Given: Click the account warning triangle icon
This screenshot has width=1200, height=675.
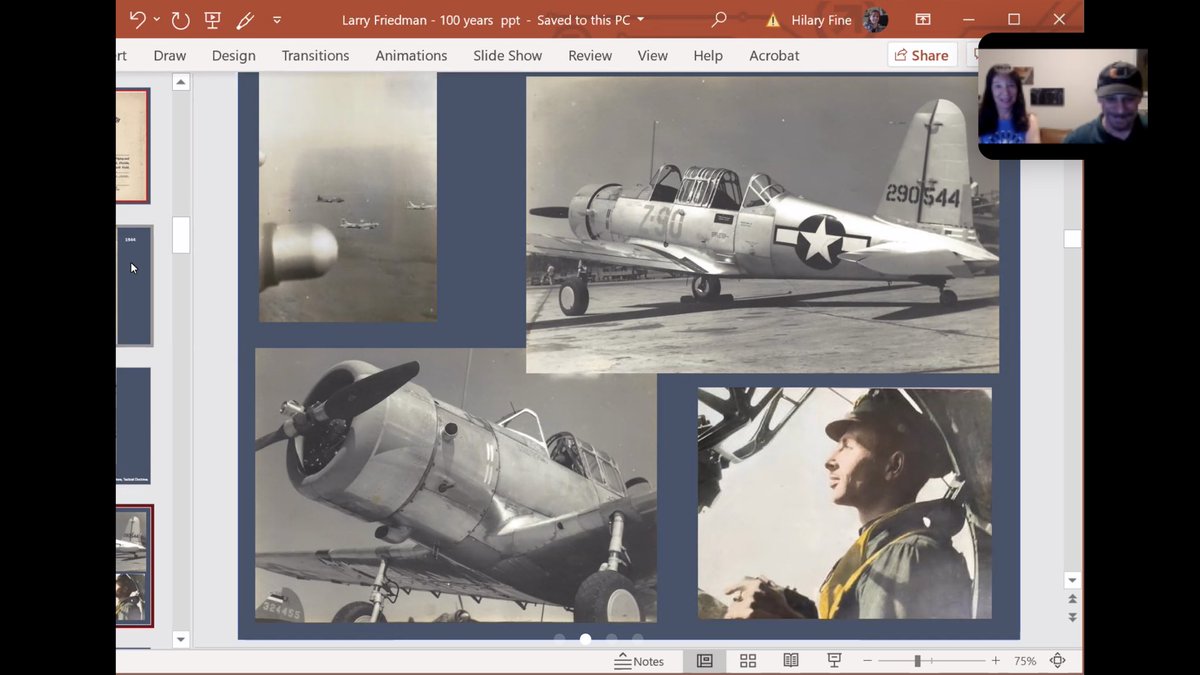Looking at the screenshot, I should 773,20.
